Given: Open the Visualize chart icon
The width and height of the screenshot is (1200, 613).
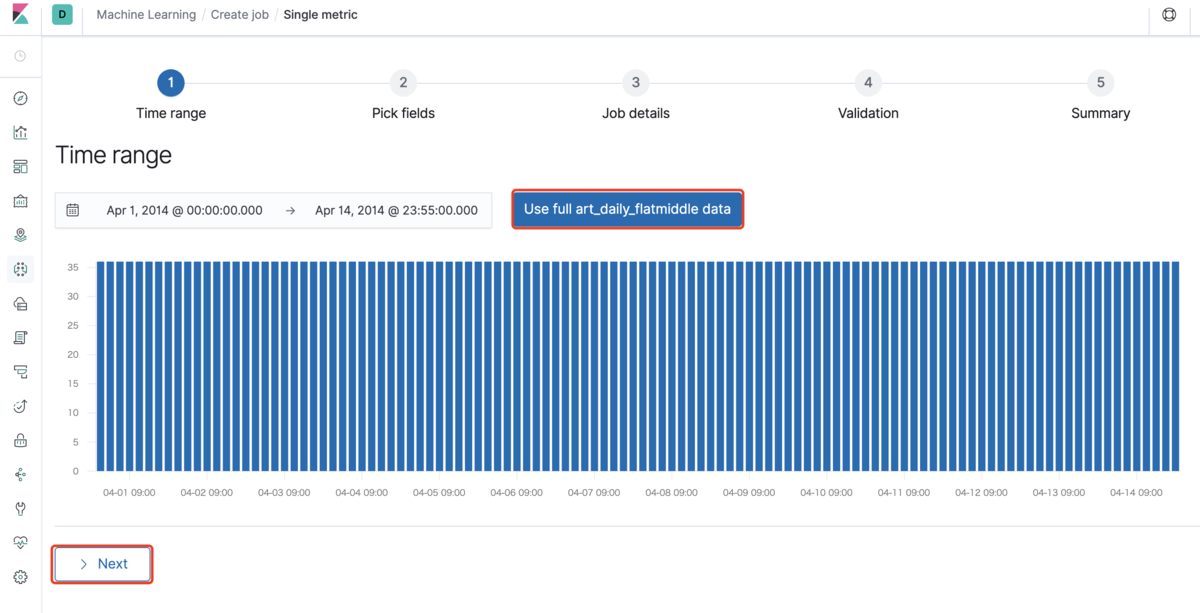Looking at the screenshot, I should [20, 132].
